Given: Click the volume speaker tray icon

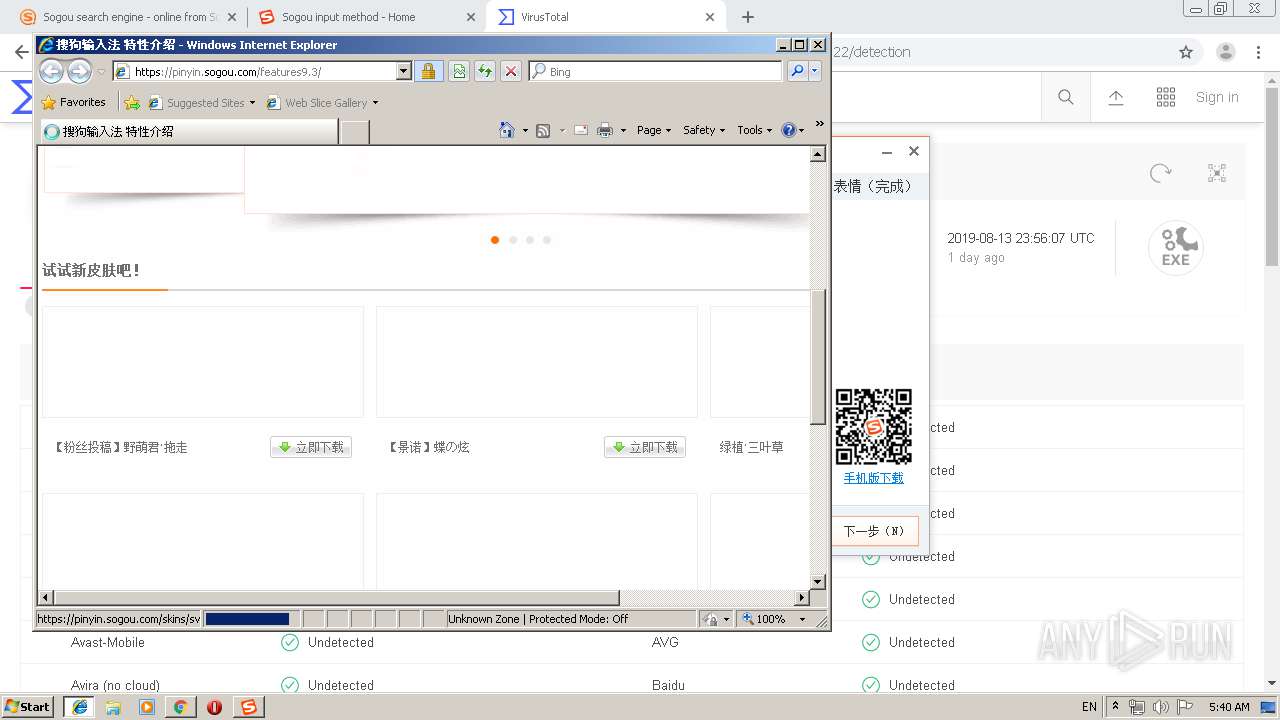Looking at the screenshot, I should (x=1160, y=707).
